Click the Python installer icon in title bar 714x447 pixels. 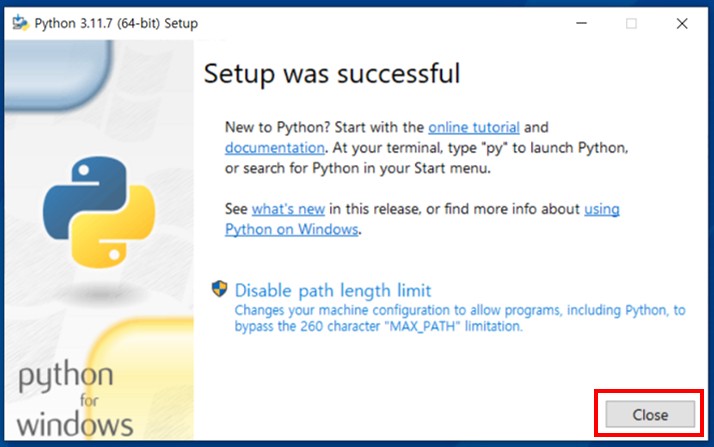(19, 23)
